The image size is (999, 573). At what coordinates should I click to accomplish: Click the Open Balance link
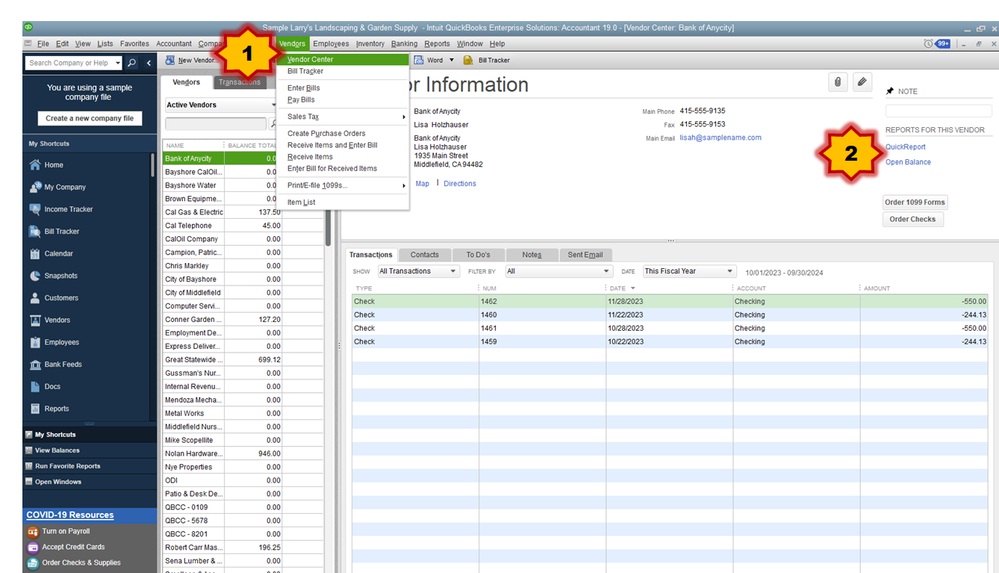pyautogui.click(x=908, y=162)
